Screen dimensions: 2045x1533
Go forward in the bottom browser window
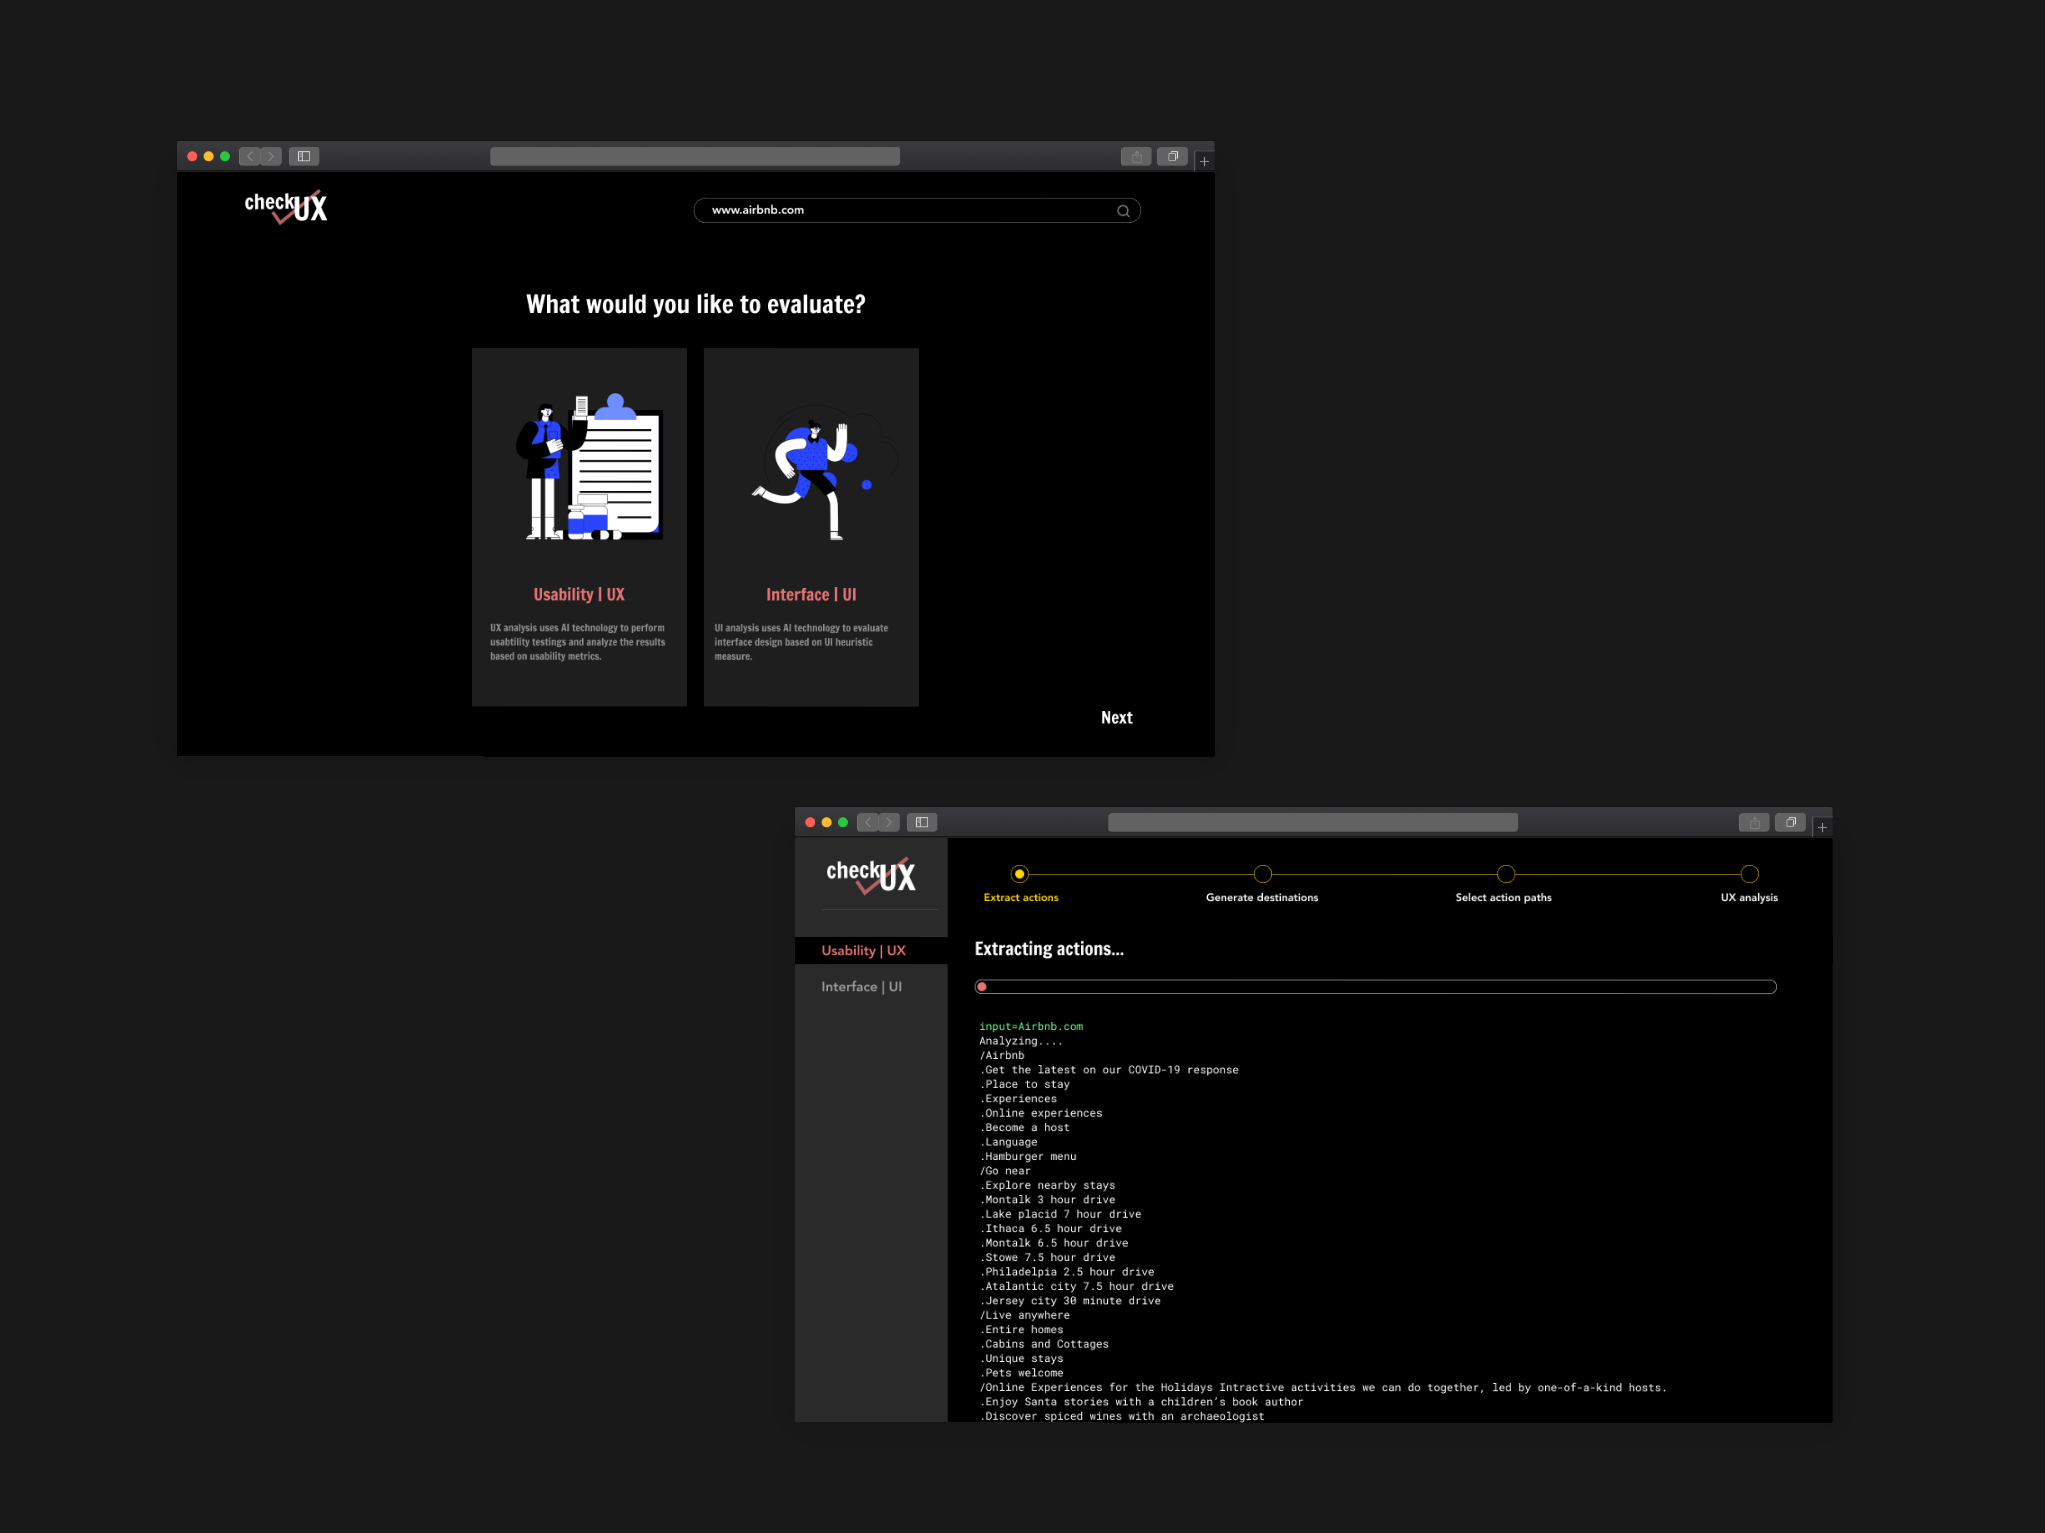pos(889,822)
